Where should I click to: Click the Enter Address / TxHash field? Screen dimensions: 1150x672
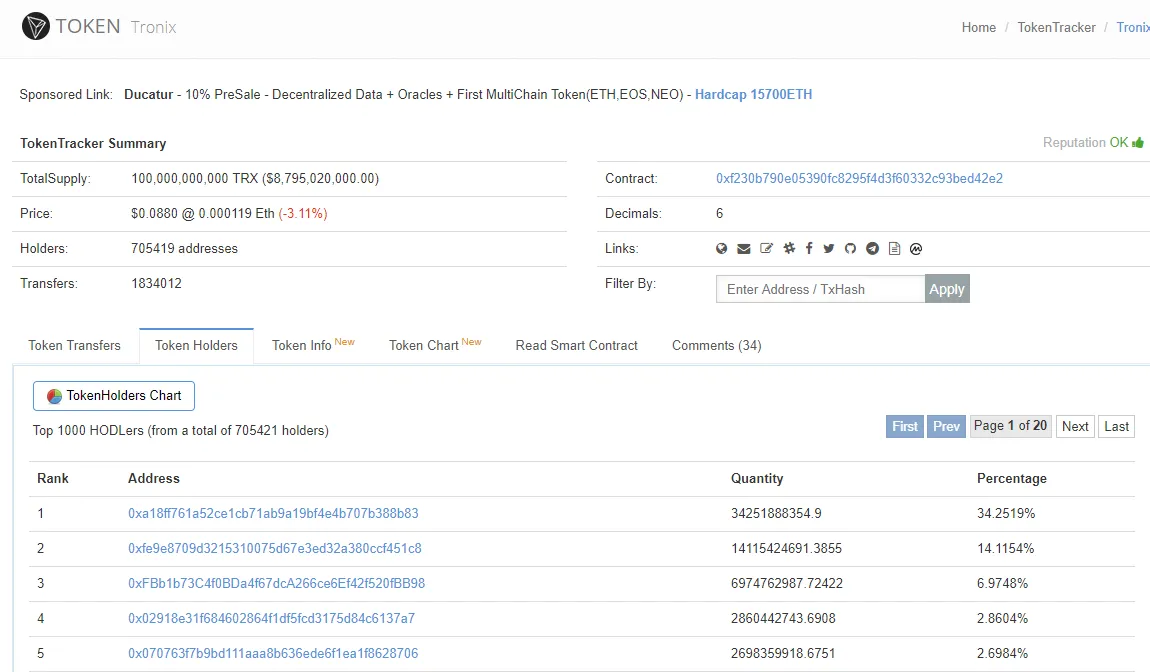pos(820,289)
